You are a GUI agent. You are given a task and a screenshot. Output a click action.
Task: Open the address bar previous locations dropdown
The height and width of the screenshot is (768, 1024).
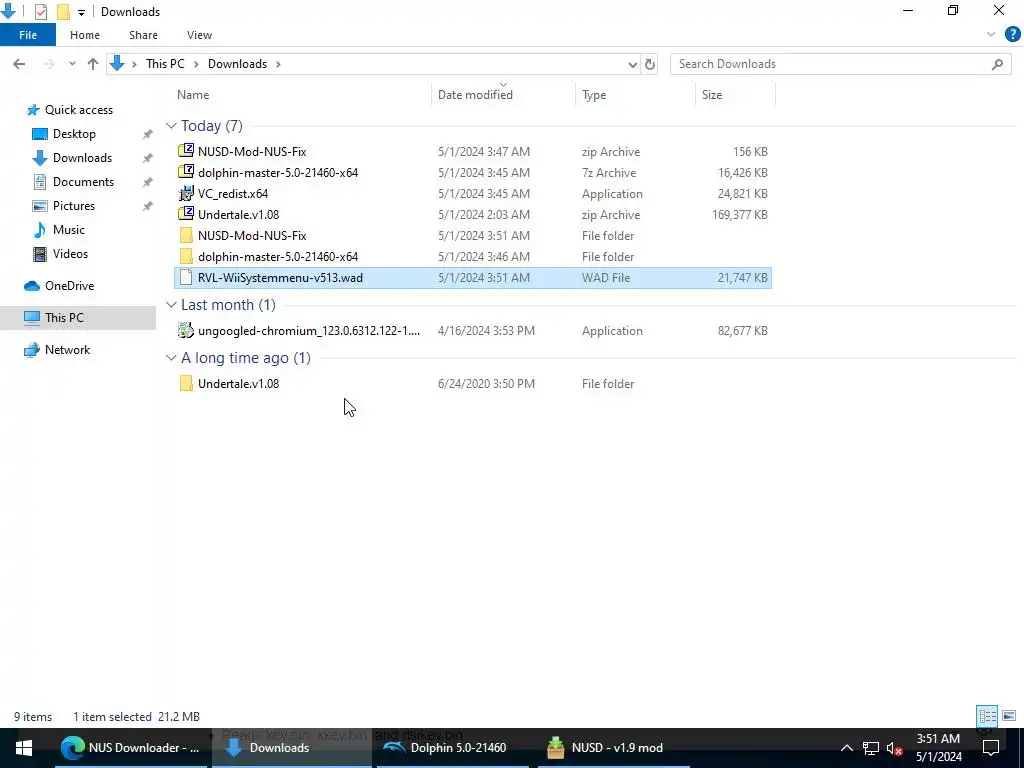632,64
